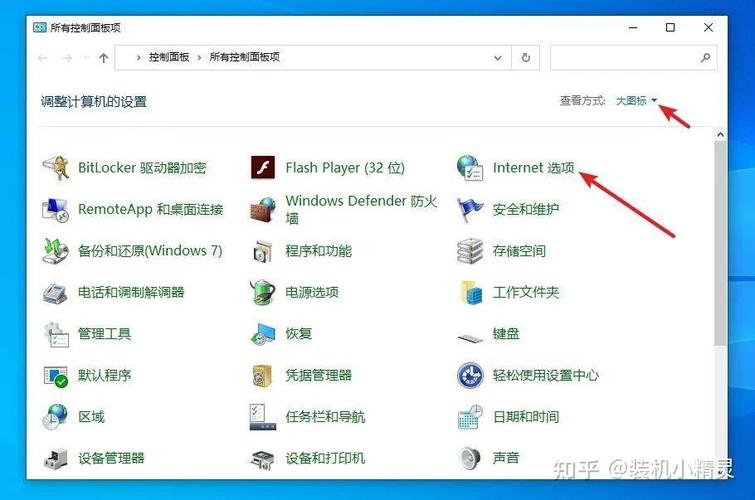Open the Internet 选项 text link
Viewport: 755px width, 500px height.
534,168
